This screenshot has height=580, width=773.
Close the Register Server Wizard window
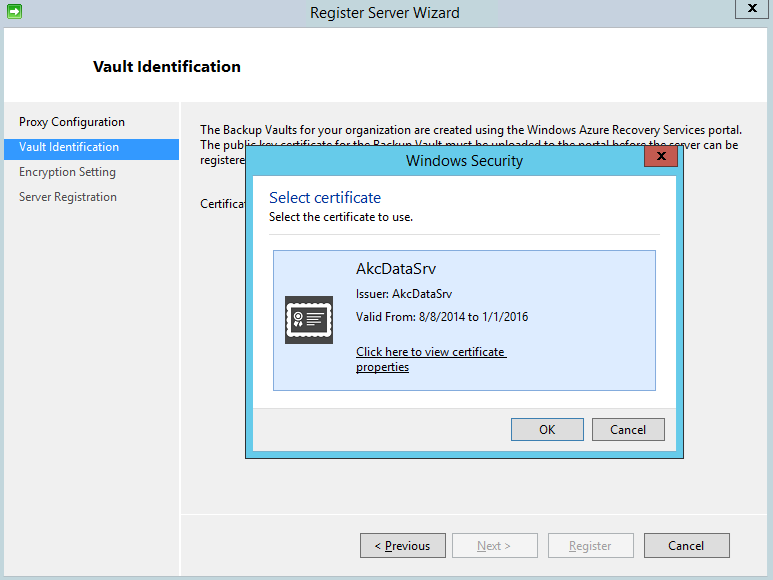[751, 9]
